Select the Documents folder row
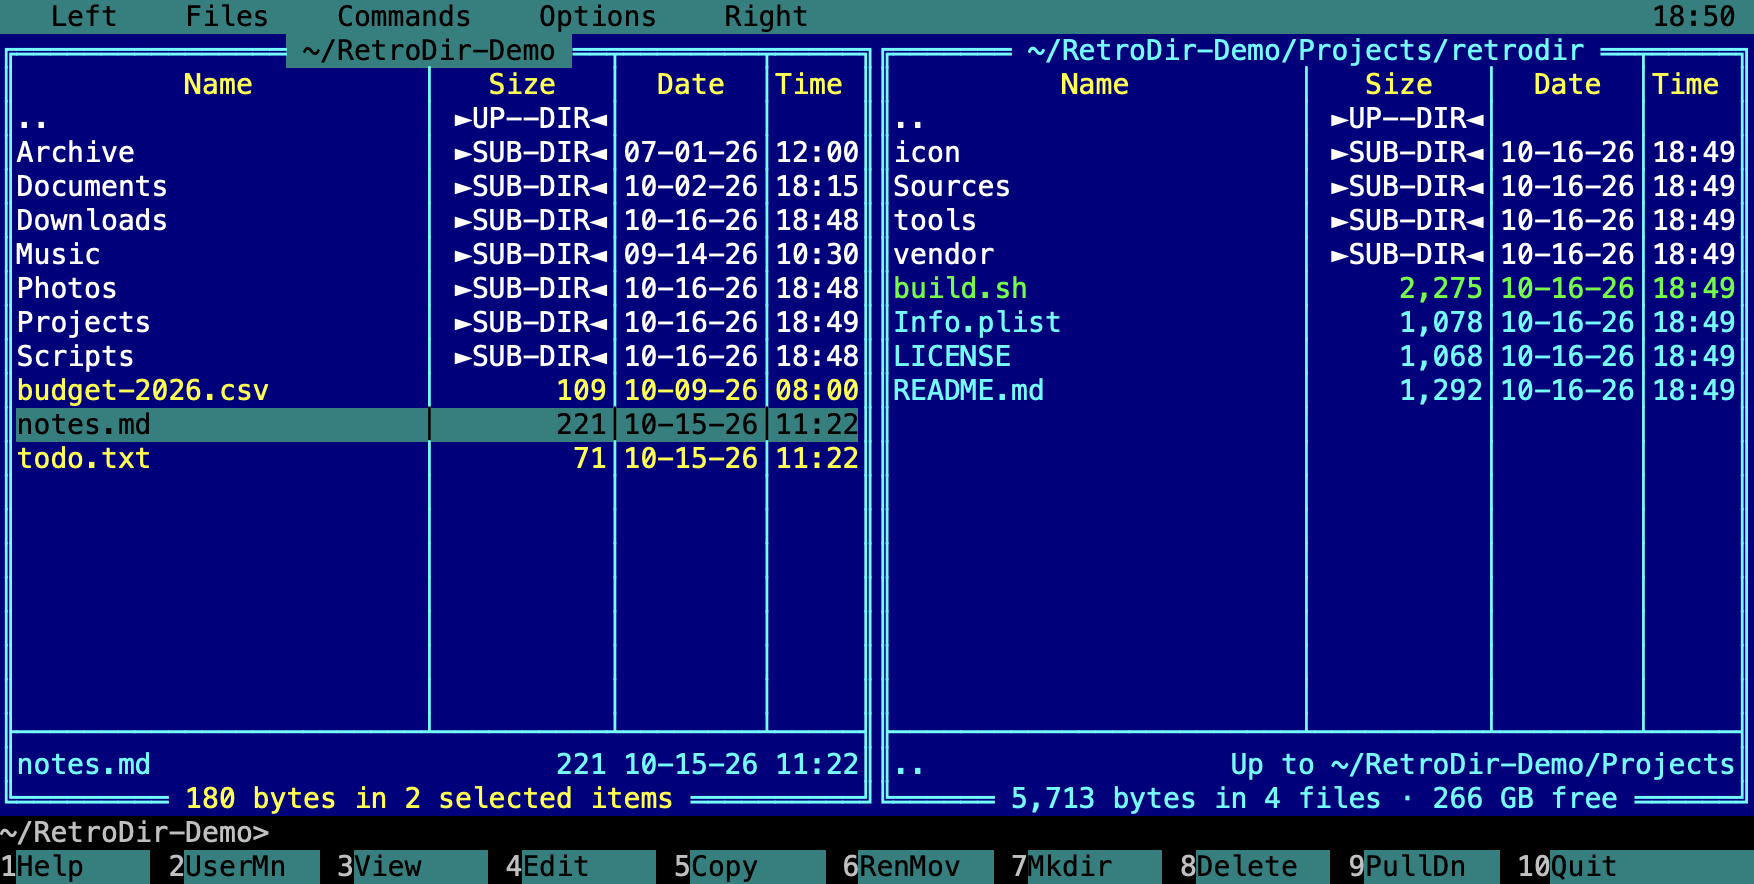The width and height of the screenshot is (1754, 884). (x=437, y=186)
